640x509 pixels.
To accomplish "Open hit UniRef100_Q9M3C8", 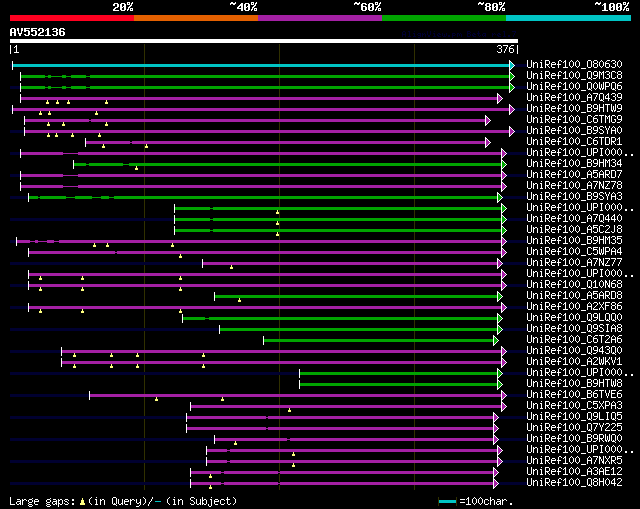I will pyautogui.click(x=574, y=76).
